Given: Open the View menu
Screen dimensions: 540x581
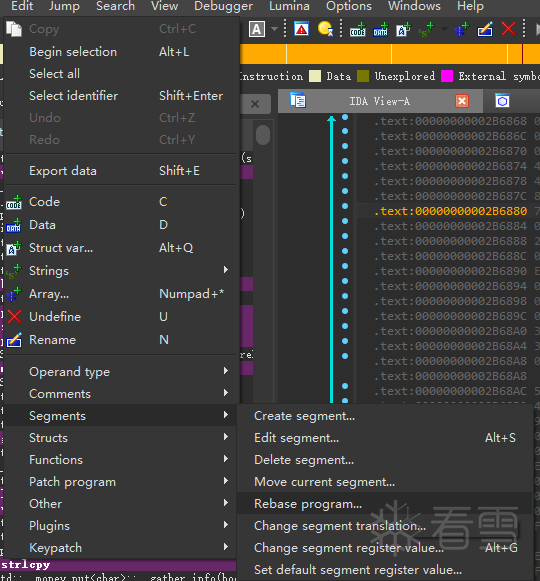Looking at the screenshot, I should (x=165, y=6).
